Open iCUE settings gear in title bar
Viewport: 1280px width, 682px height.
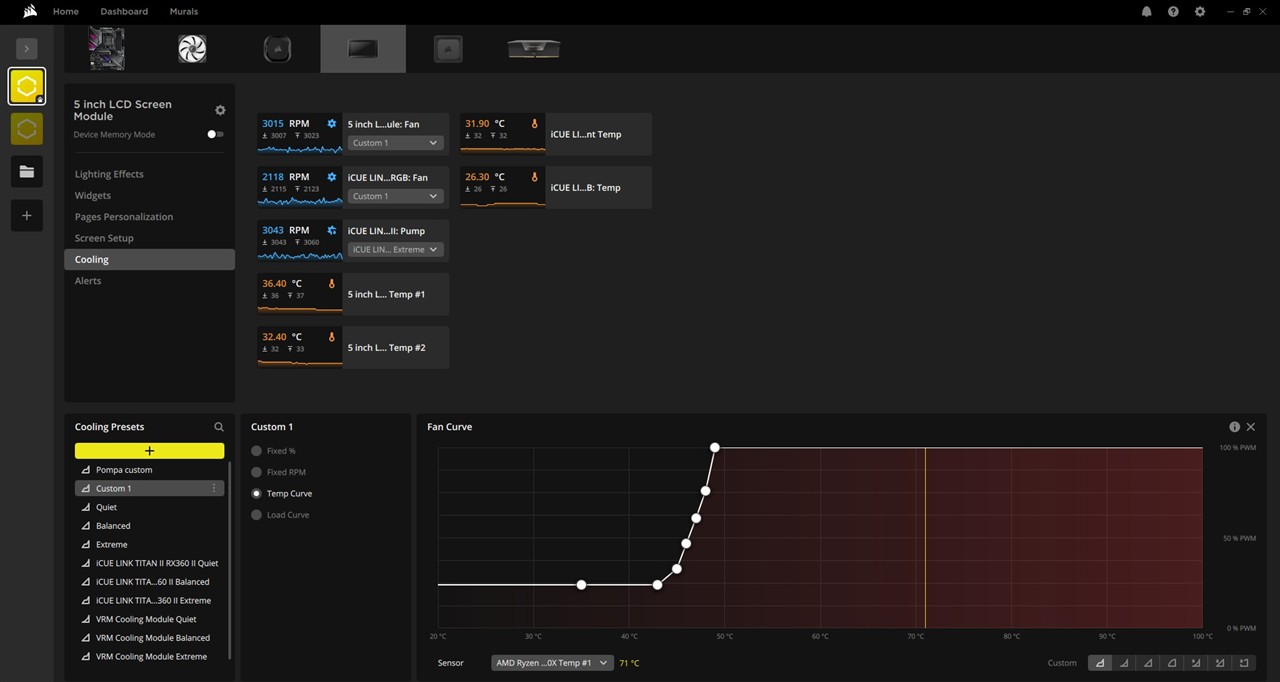(1200, 12)
